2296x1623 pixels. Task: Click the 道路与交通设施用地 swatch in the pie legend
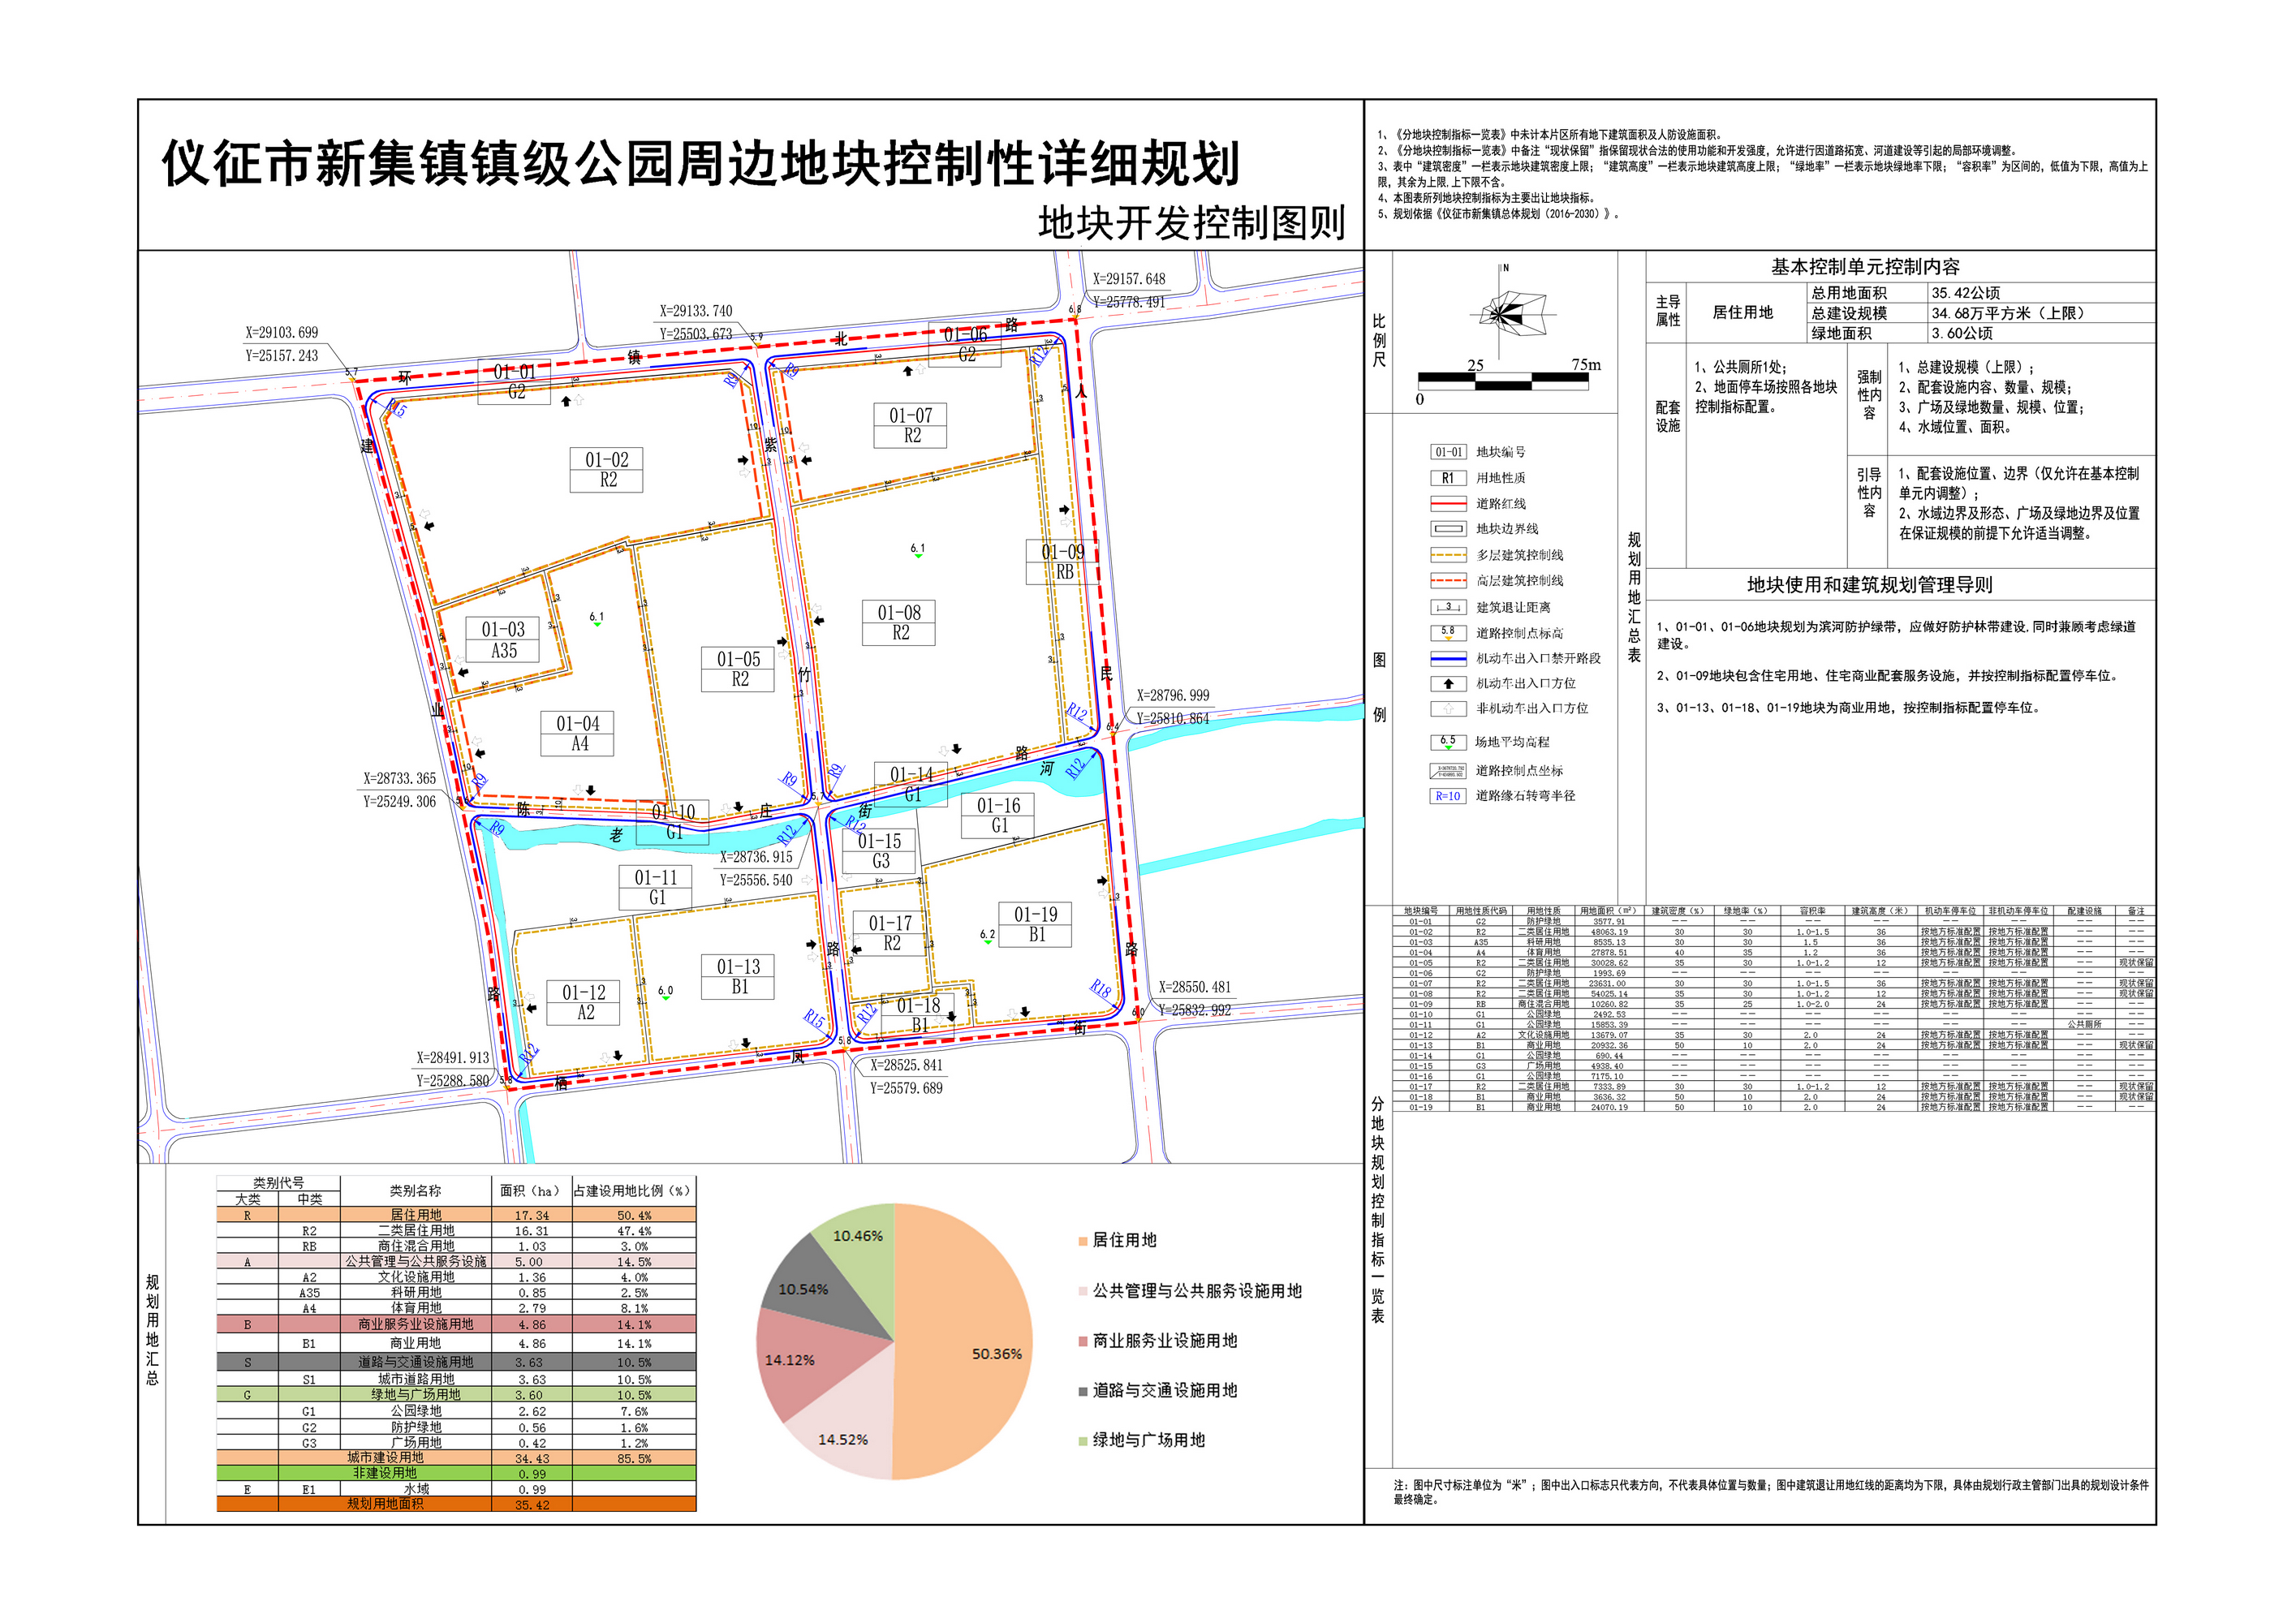[1083, 1391]
